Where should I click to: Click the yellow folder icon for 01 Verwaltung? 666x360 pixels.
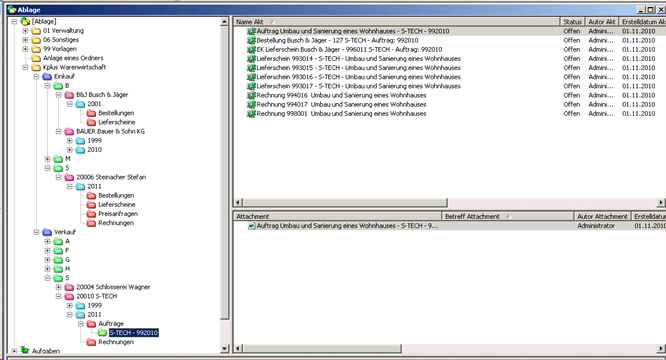tap(36, 31)
